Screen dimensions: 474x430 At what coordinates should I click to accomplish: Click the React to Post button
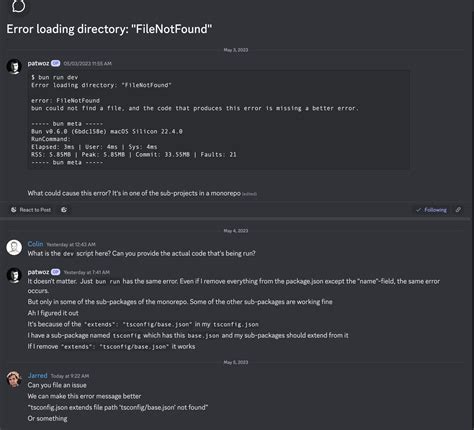(31, 210)
